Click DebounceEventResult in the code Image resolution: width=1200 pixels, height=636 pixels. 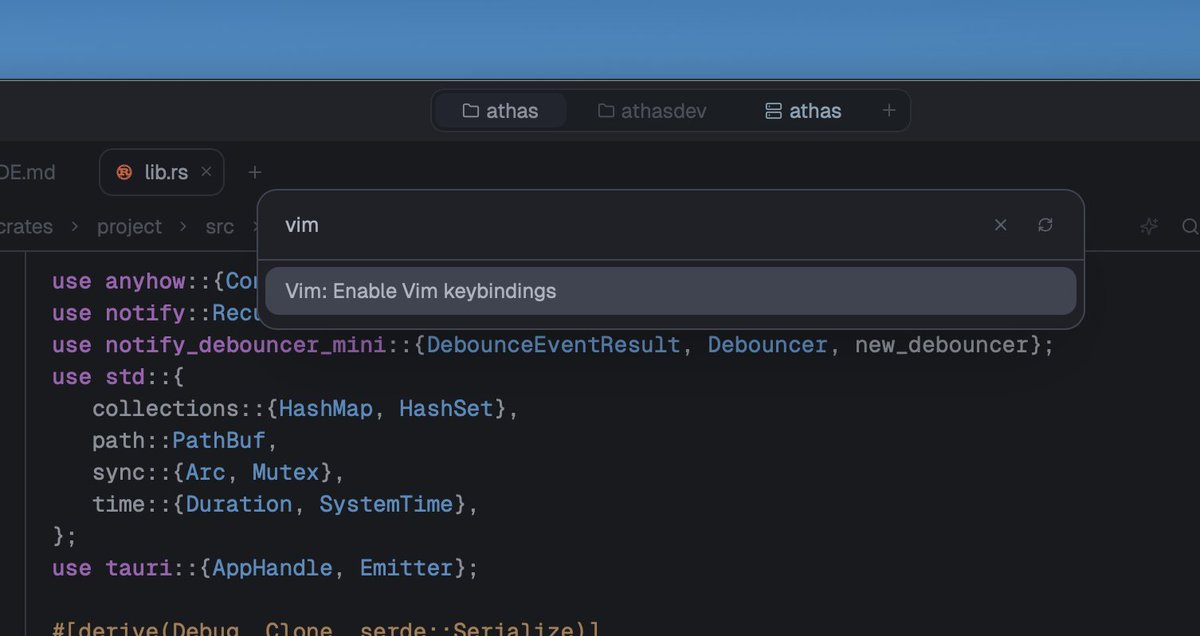pos(555,345)
